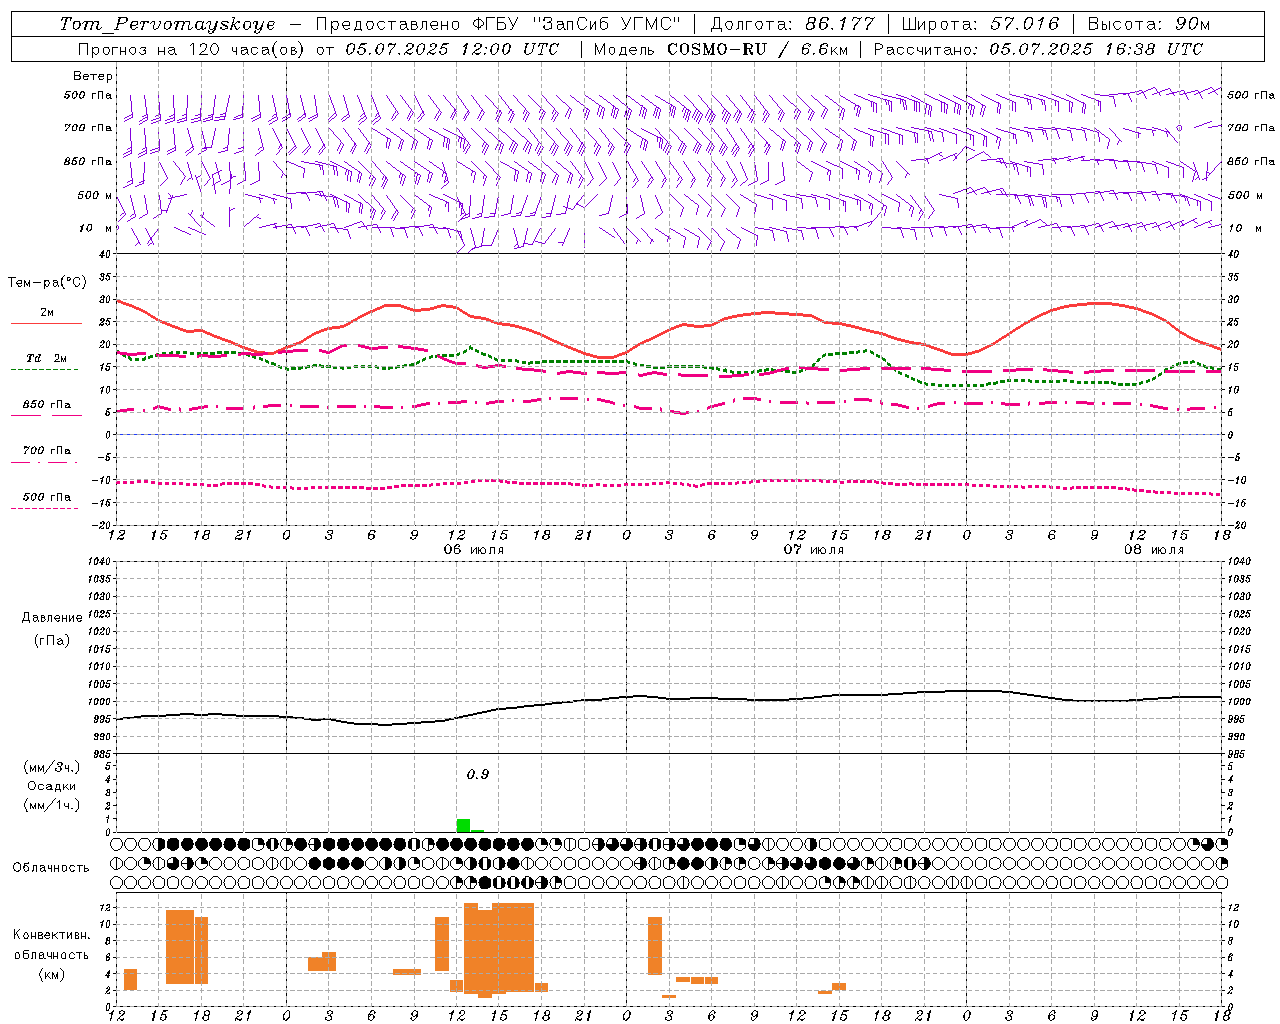Click the Осадки panel title
This screenshot has width=1280, height=1024.
click(x=52, y=786)
